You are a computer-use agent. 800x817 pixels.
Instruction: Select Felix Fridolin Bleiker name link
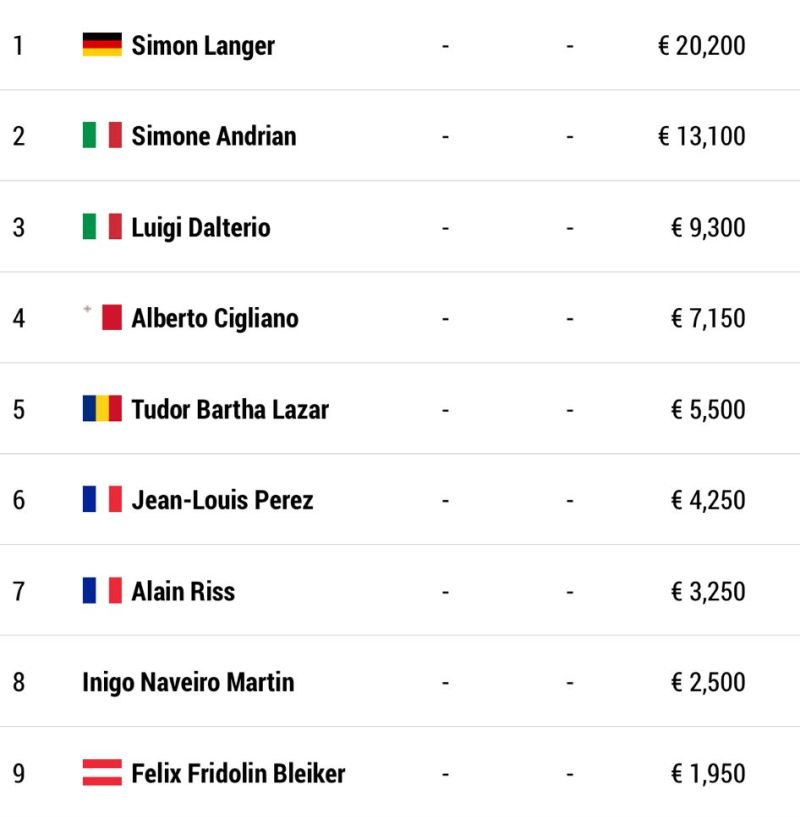(238, 773)
